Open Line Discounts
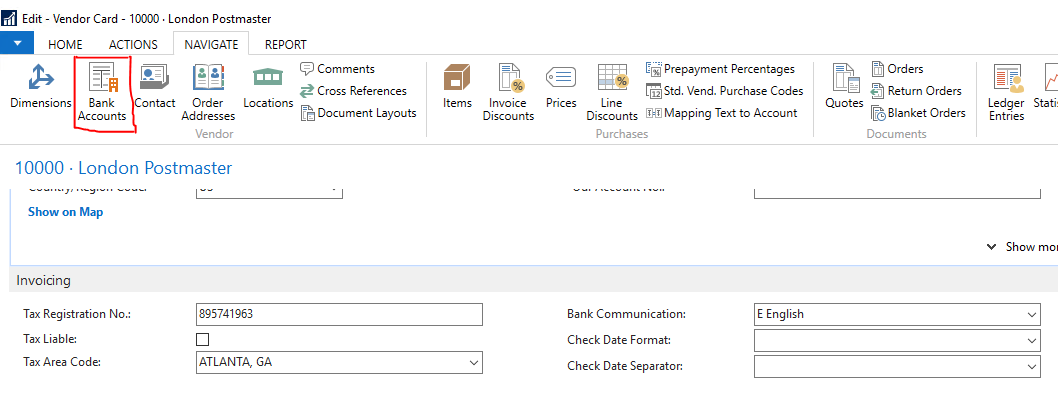 (612, 92)
